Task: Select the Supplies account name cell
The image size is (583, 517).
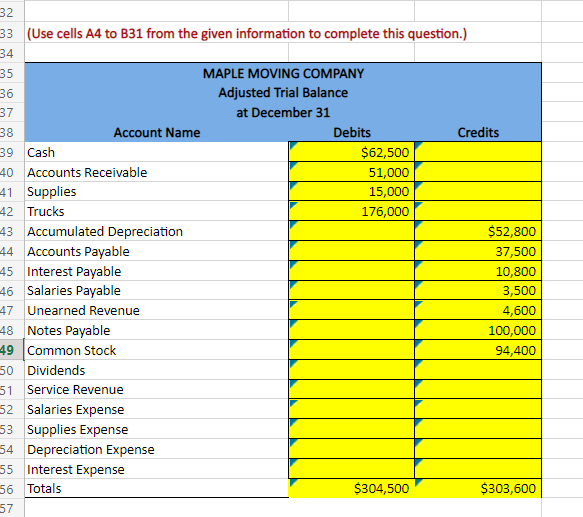Action: [156, 191]
